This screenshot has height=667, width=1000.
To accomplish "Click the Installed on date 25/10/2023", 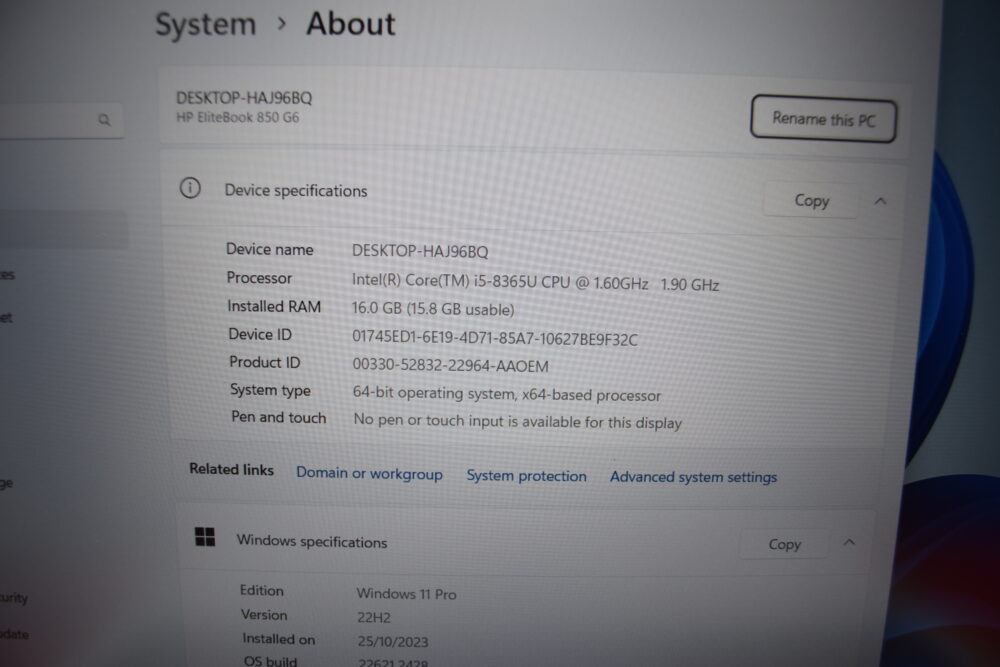I will click(393, 641).
